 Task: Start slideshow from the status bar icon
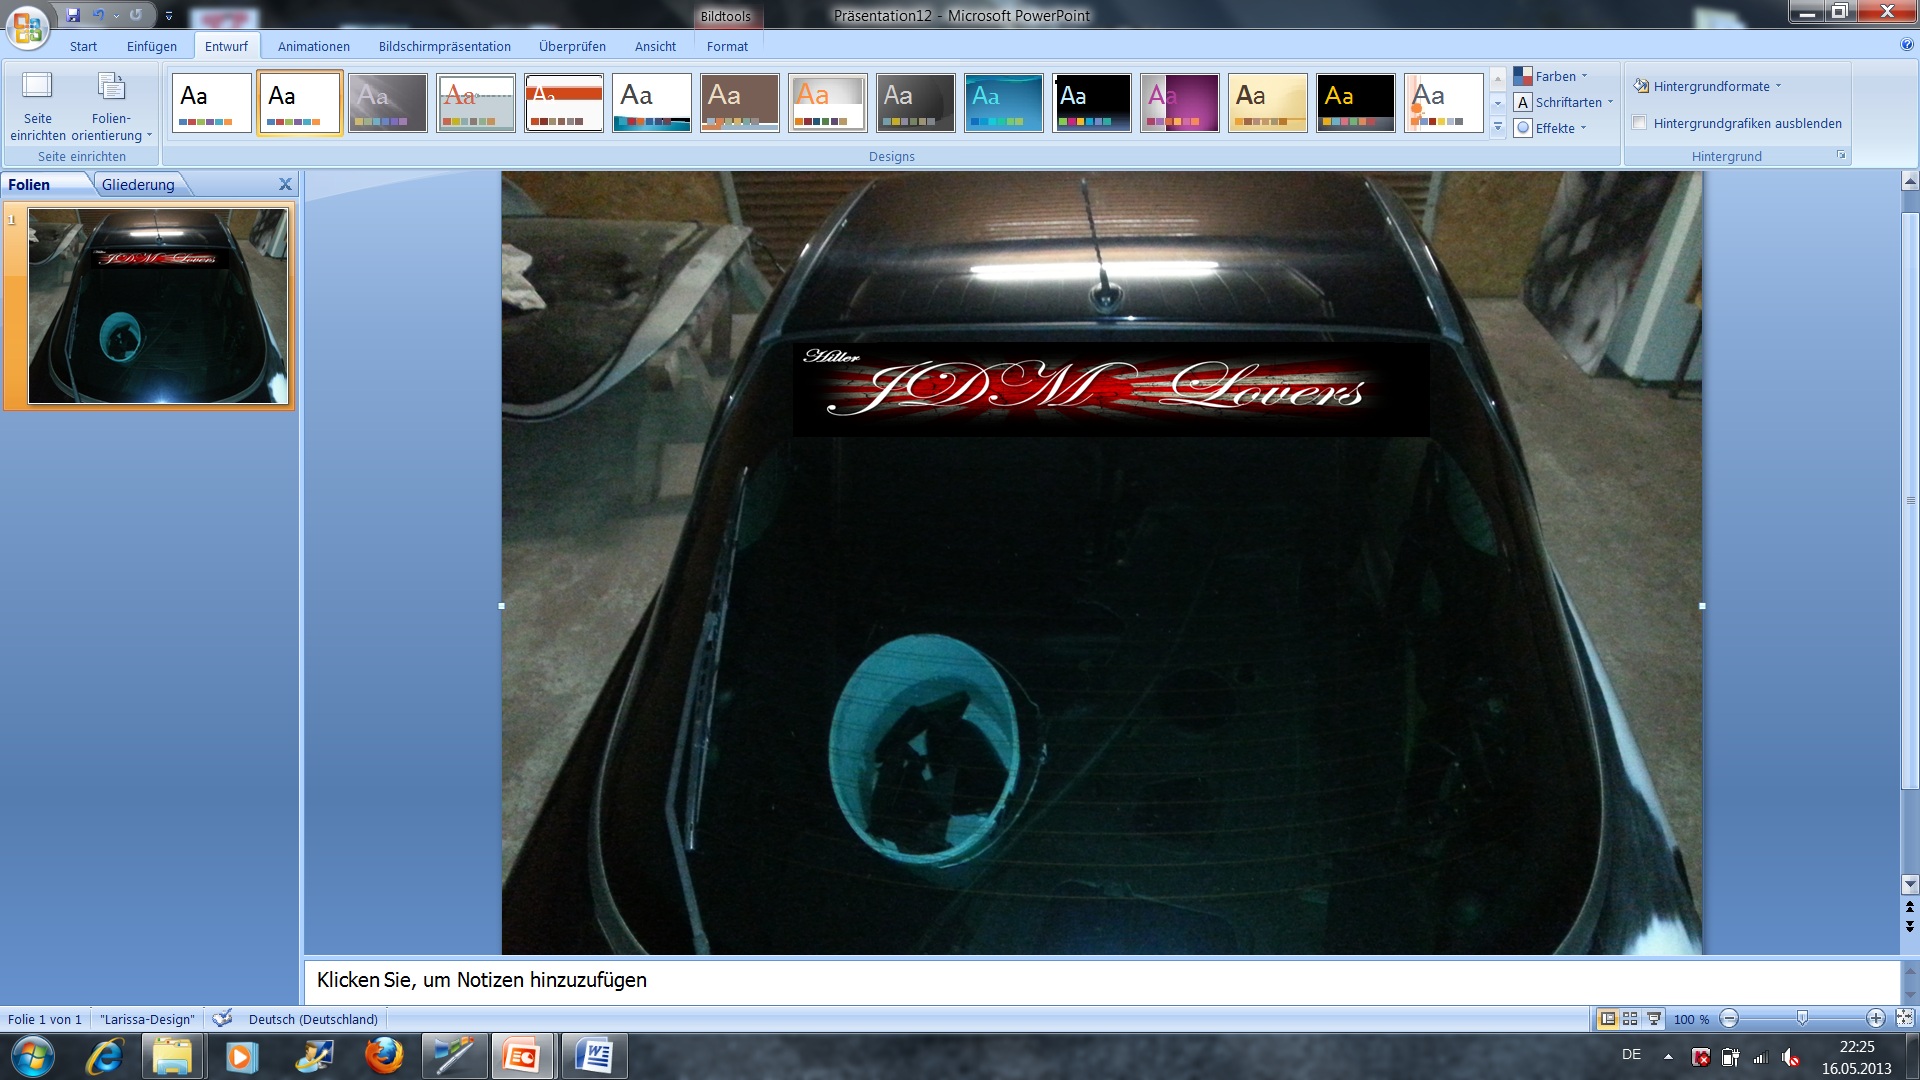(x=1654, y=1019)
